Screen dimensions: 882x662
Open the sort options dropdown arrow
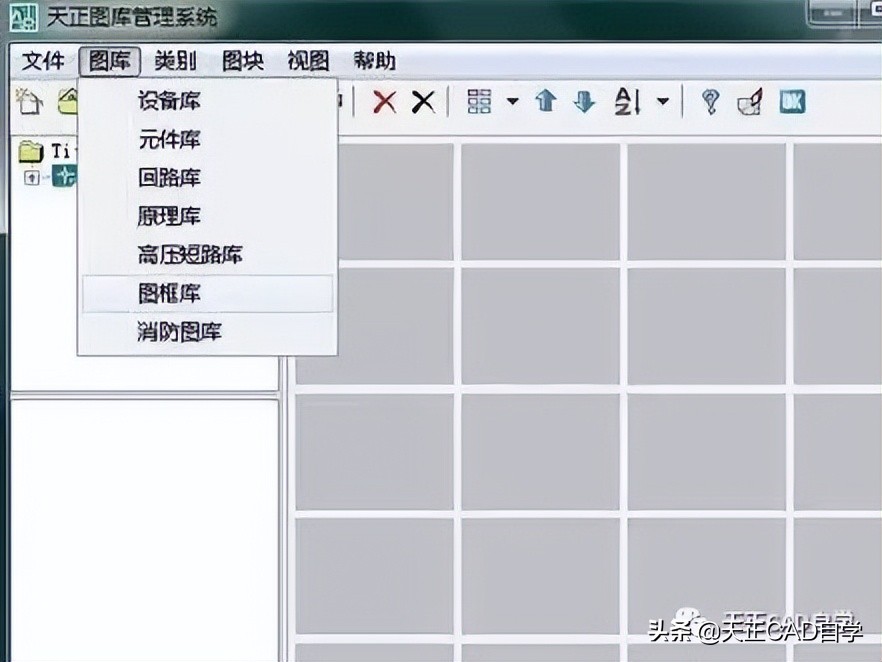coord(662,100)
